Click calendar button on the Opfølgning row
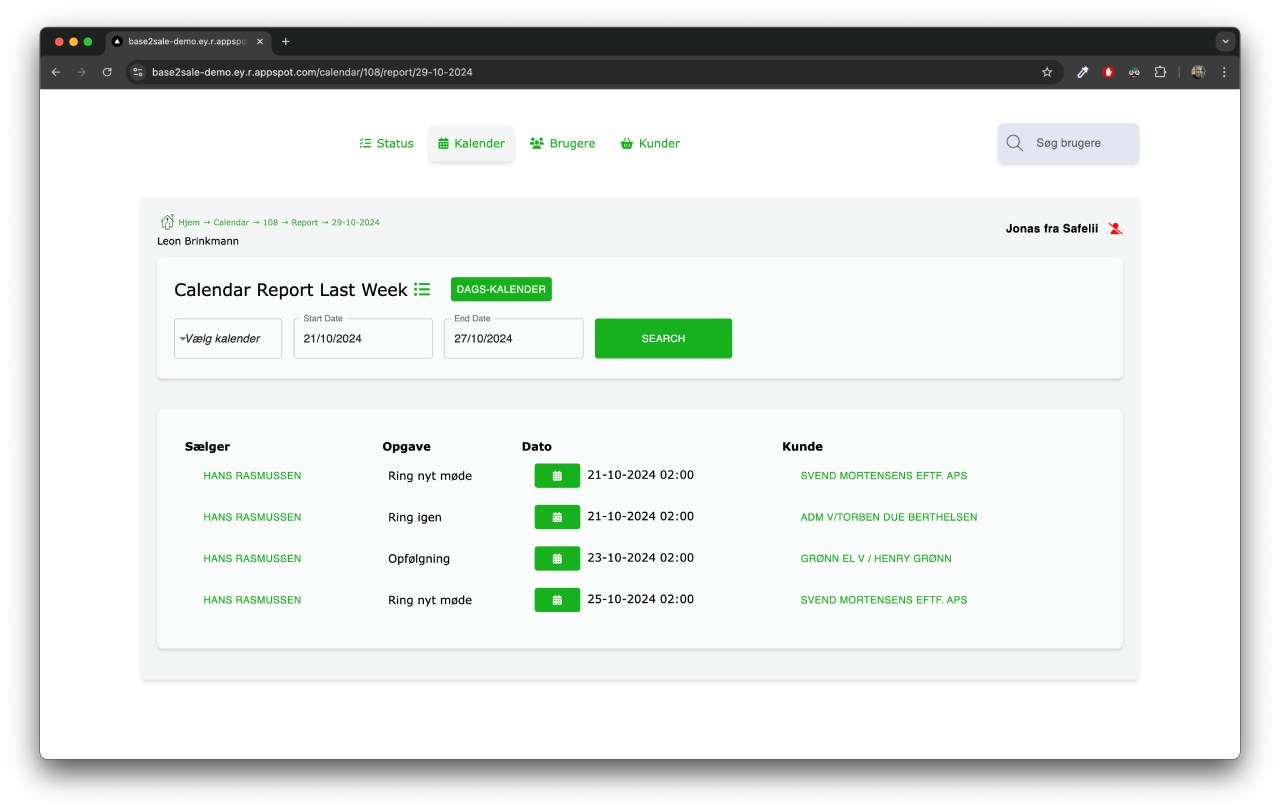The height and width of the screenshot is (812, 1280). [557, 558]
